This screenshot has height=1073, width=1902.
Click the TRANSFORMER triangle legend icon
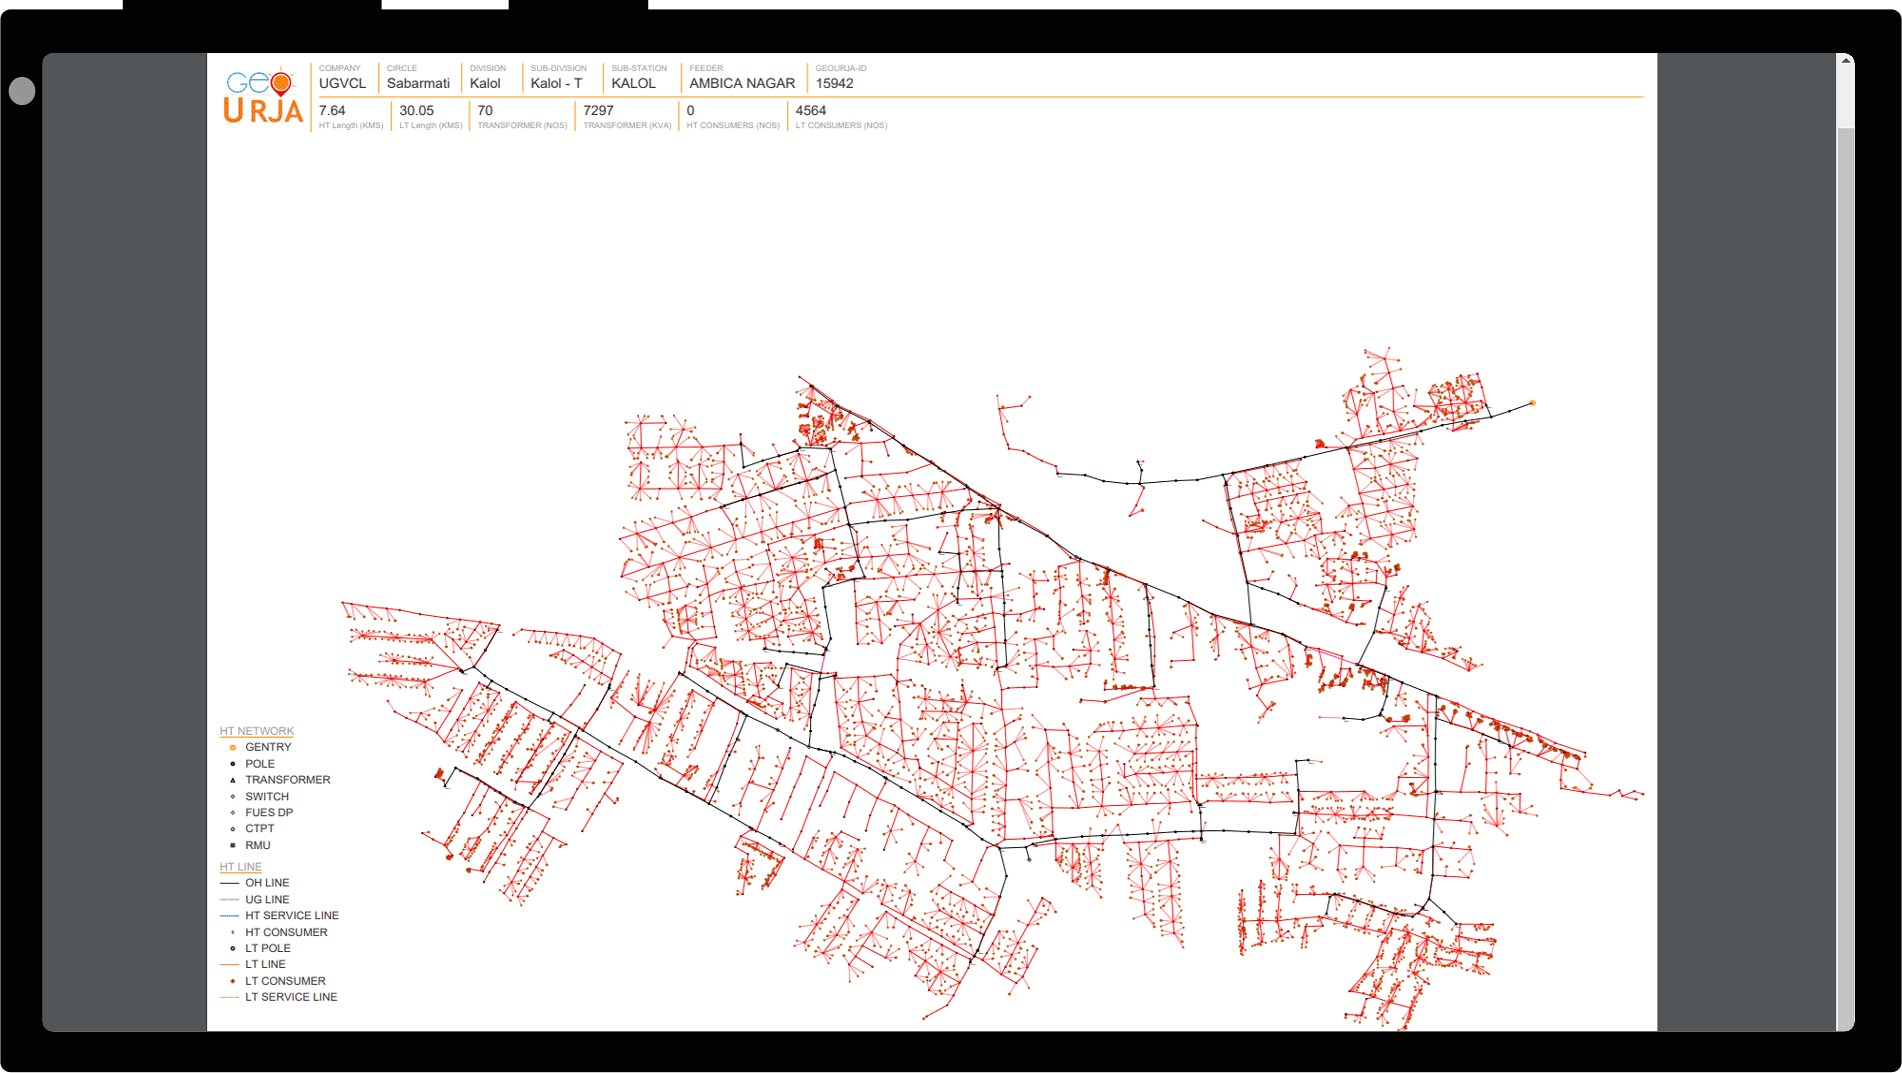[x=233, y=780]
